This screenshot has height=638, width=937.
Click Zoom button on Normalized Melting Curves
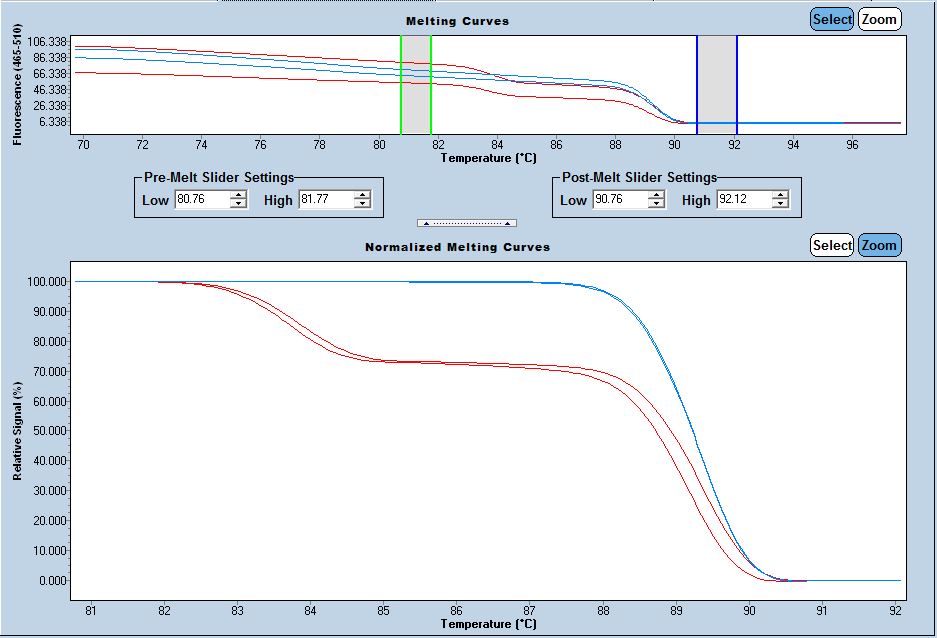879,245
